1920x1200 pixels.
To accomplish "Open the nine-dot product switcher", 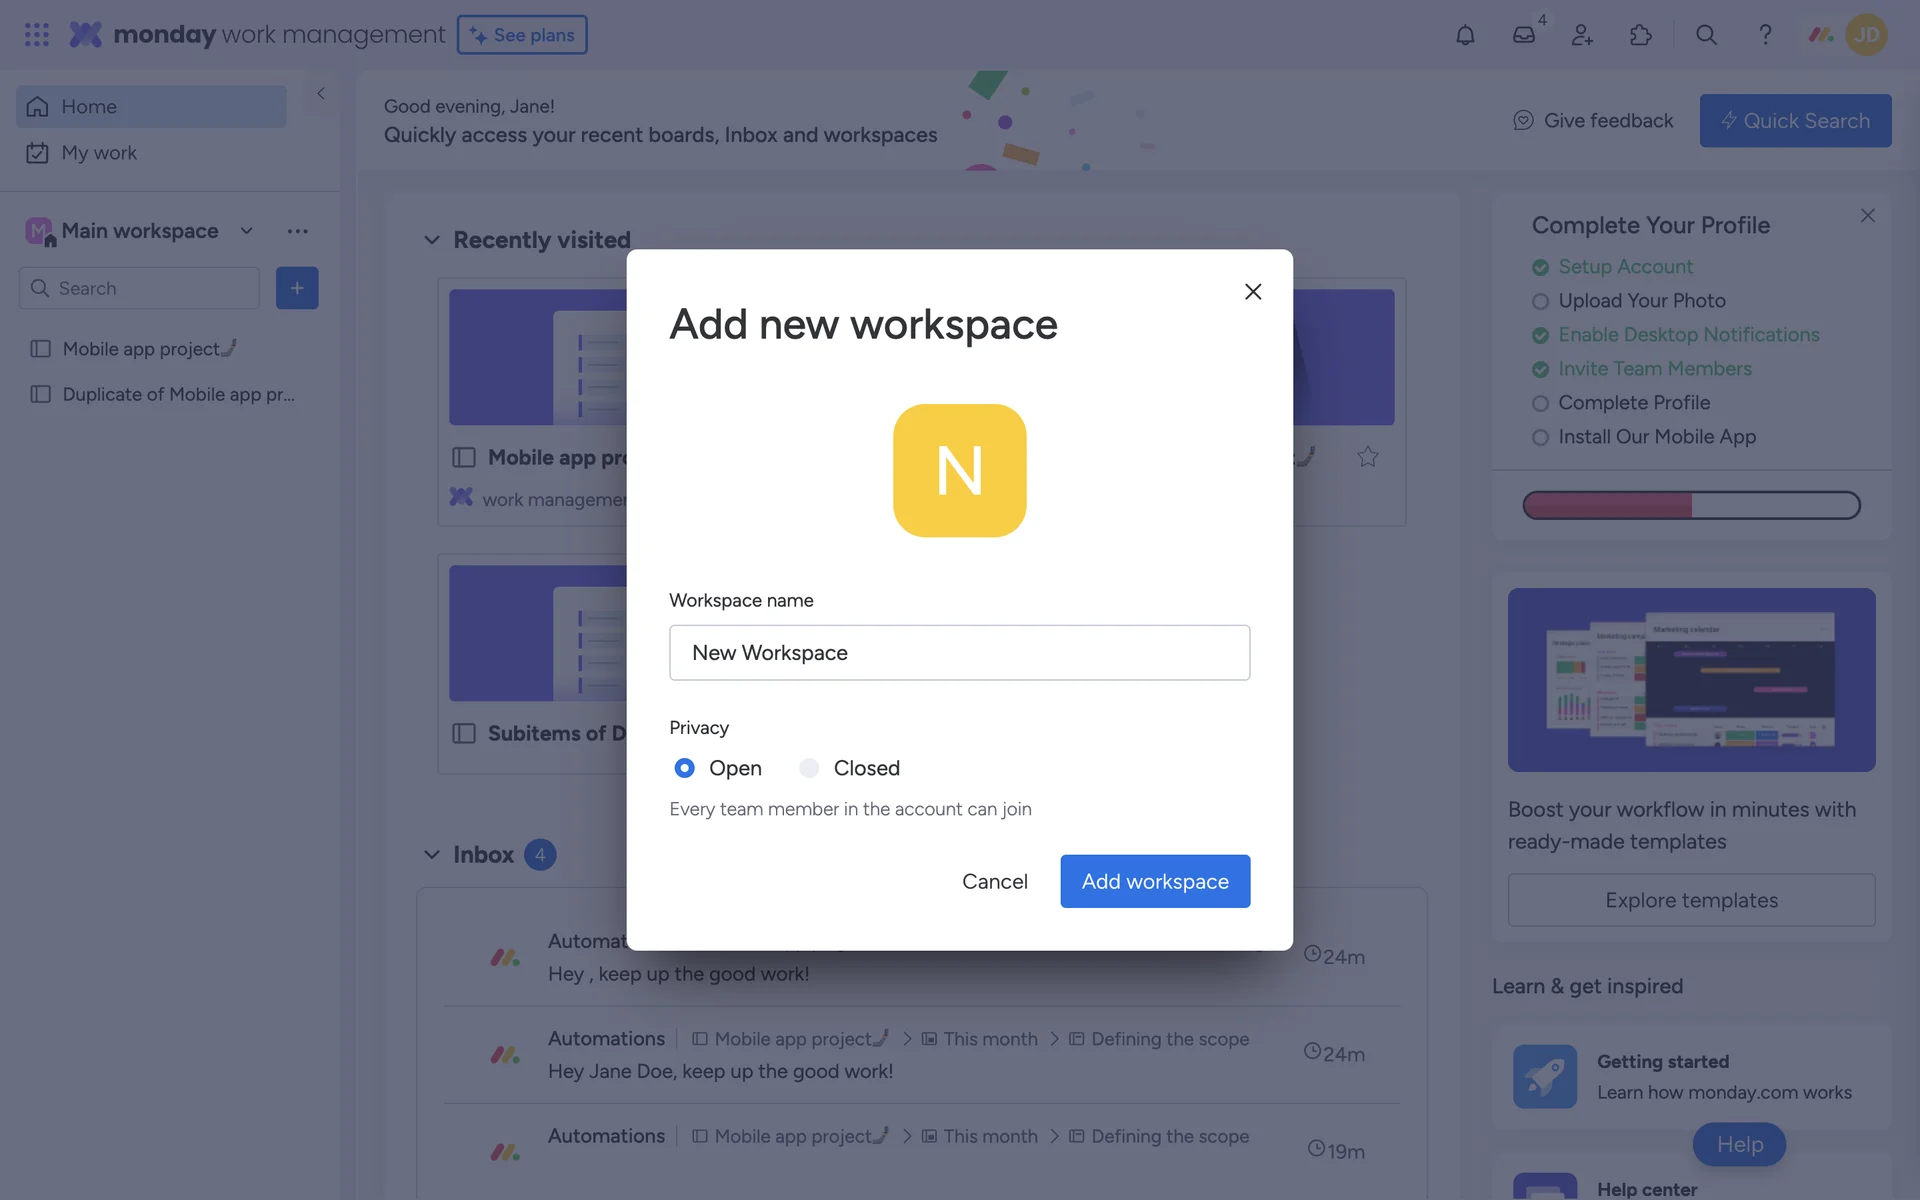I will (37, 35).
